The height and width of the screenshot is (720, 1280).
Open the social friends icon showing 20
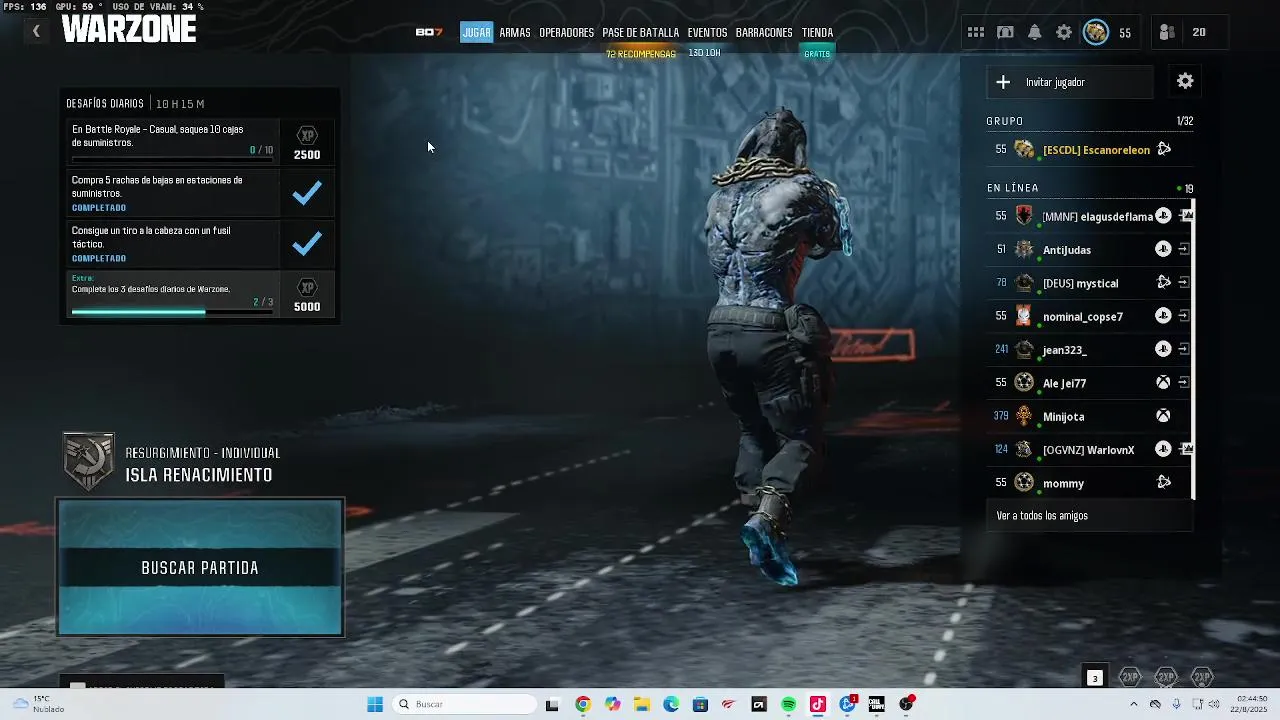click(1166, 32)
